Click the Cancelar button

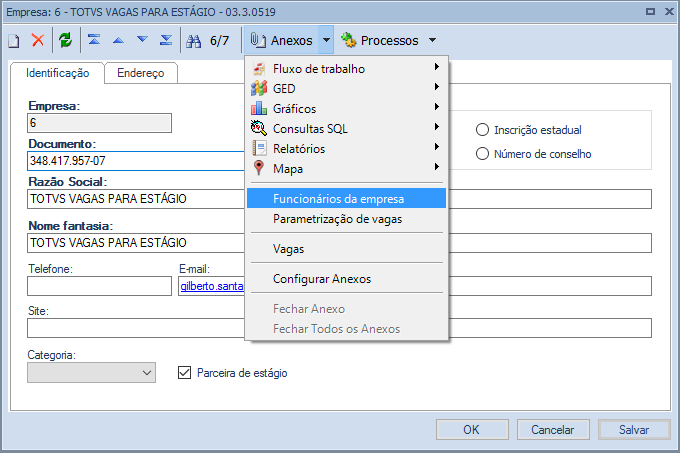pyautogui.click(x=553, y=430)
